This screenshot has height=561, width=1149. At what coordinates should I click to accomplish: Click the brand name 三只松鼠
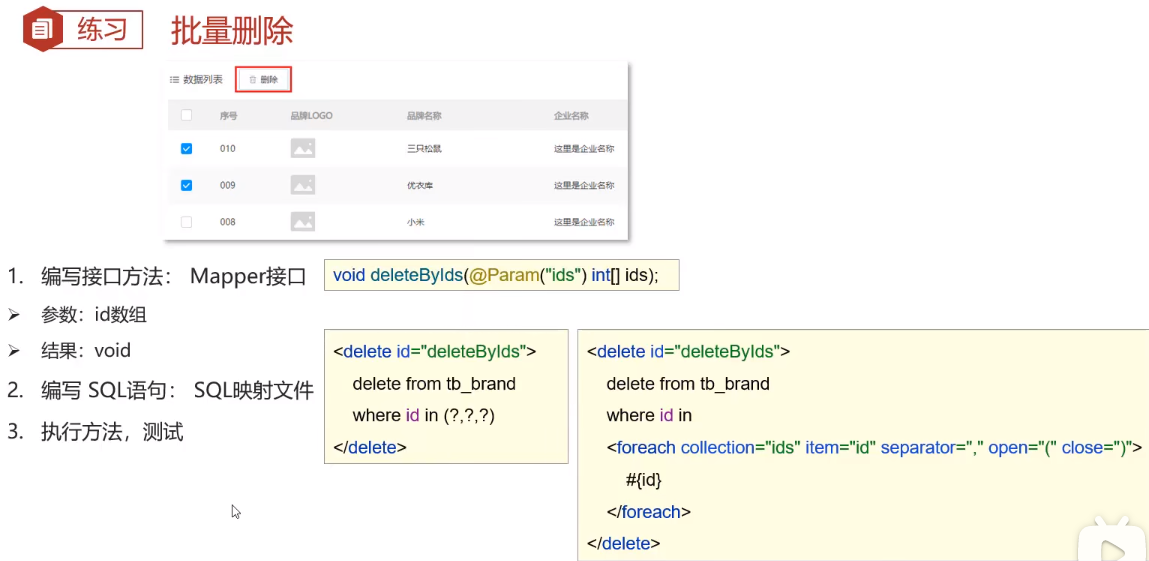424,149
